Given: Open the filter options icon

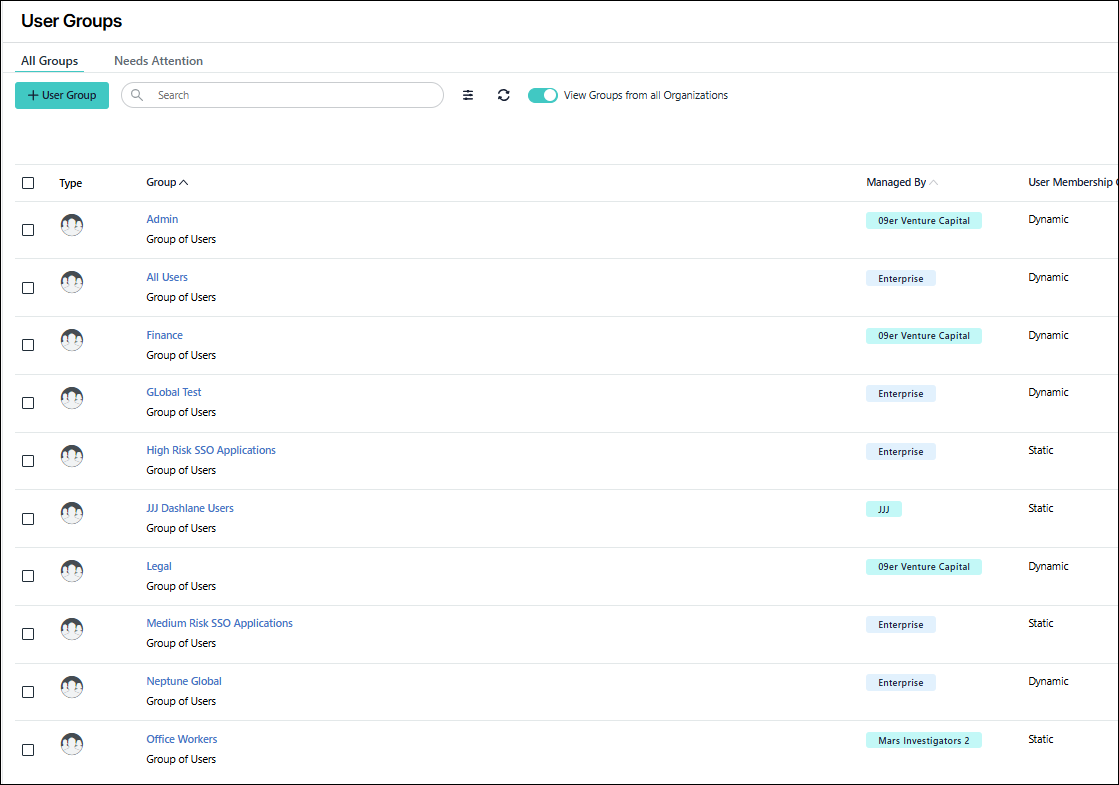Looking at the screenshot, I should 467,95.
